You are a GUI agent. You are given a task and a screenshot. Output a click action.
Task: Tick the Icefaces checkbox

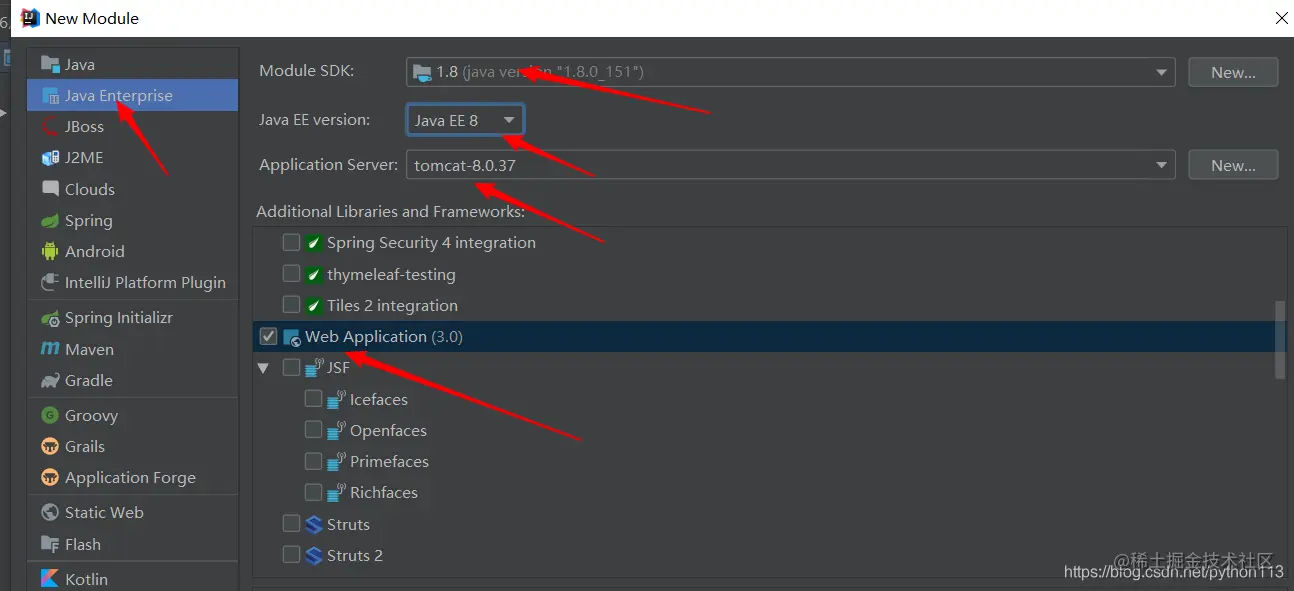[x=313, y=399]
